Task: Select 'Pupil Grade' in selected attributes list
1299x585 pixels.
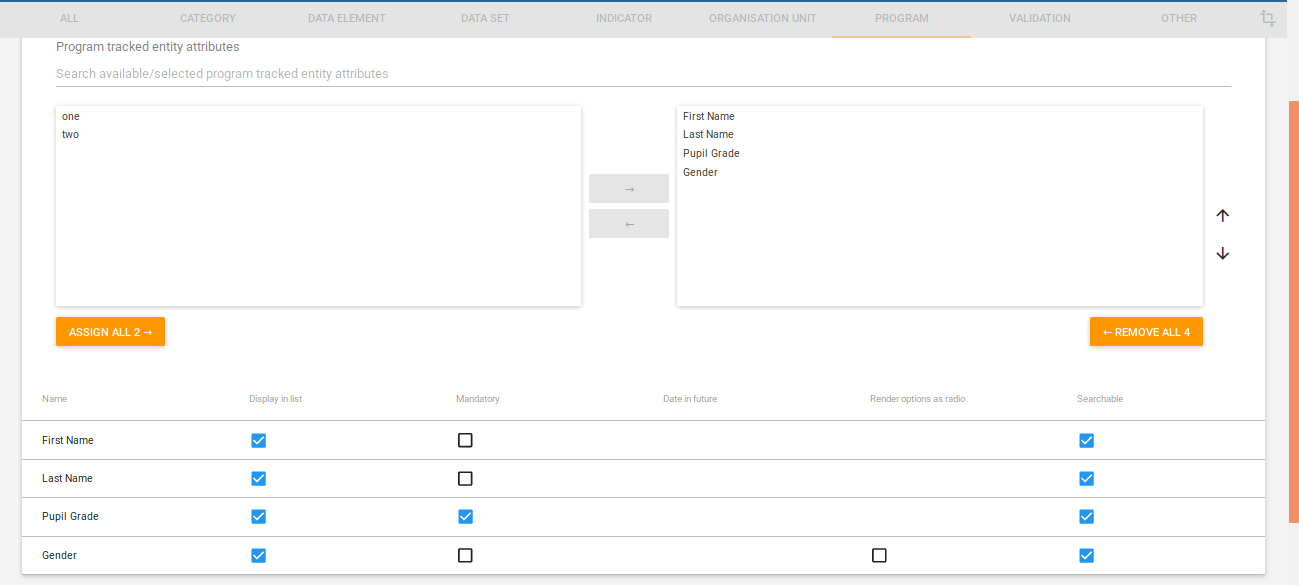Action: tap(711, 153)
